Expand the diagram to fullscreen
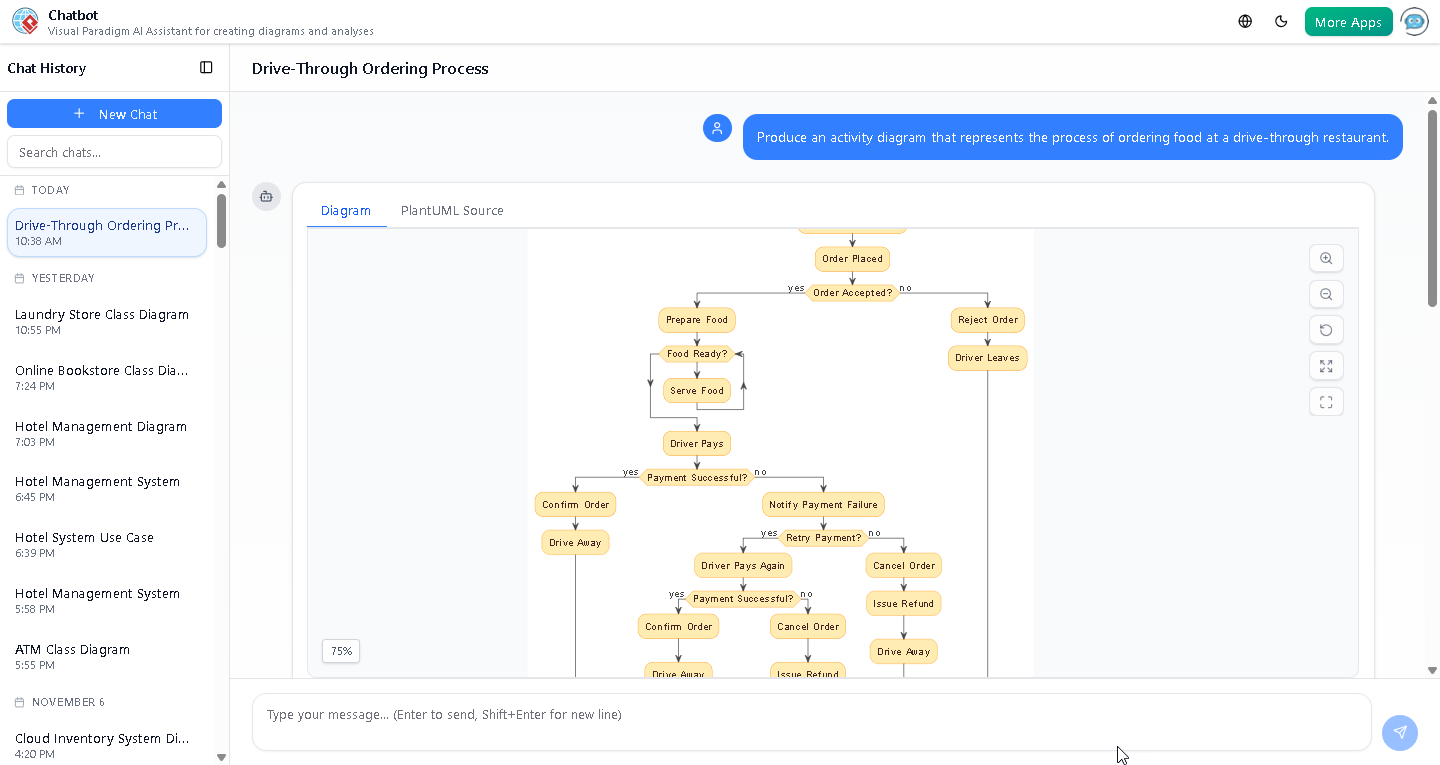Image resolution: width=1440 pixels, height=765 pixels. click(x=1326, y=366)
